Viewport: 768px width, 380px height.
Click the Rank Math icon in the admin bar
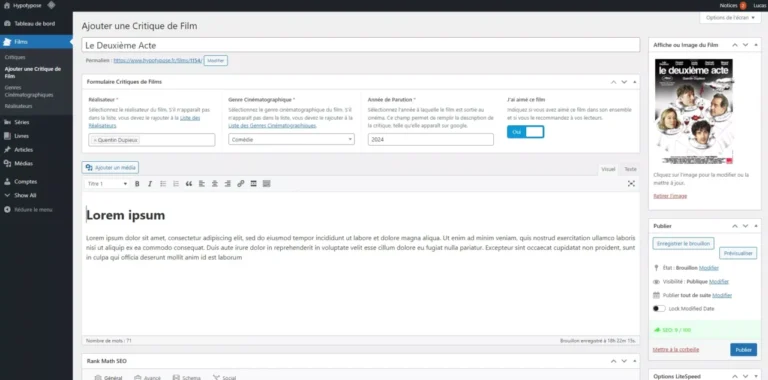tap(51, 5)
